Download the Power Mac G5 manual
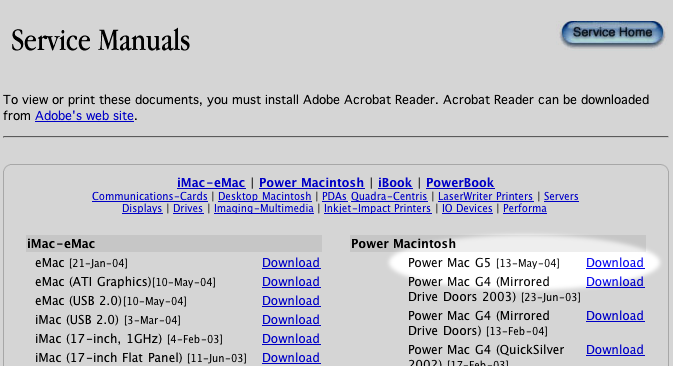673x366 pixels. [x=615, y=263]
